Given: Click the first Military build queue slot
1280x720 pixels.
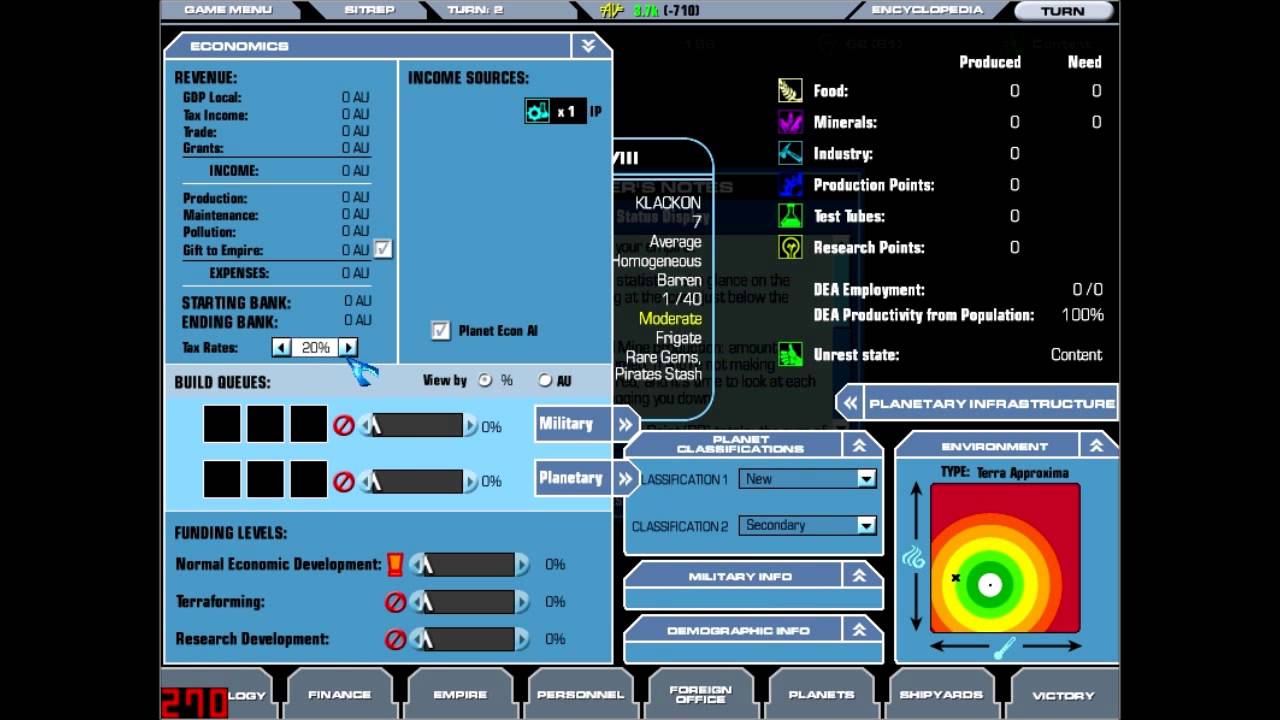Looking at the screenshot, I should coord(222,424).
